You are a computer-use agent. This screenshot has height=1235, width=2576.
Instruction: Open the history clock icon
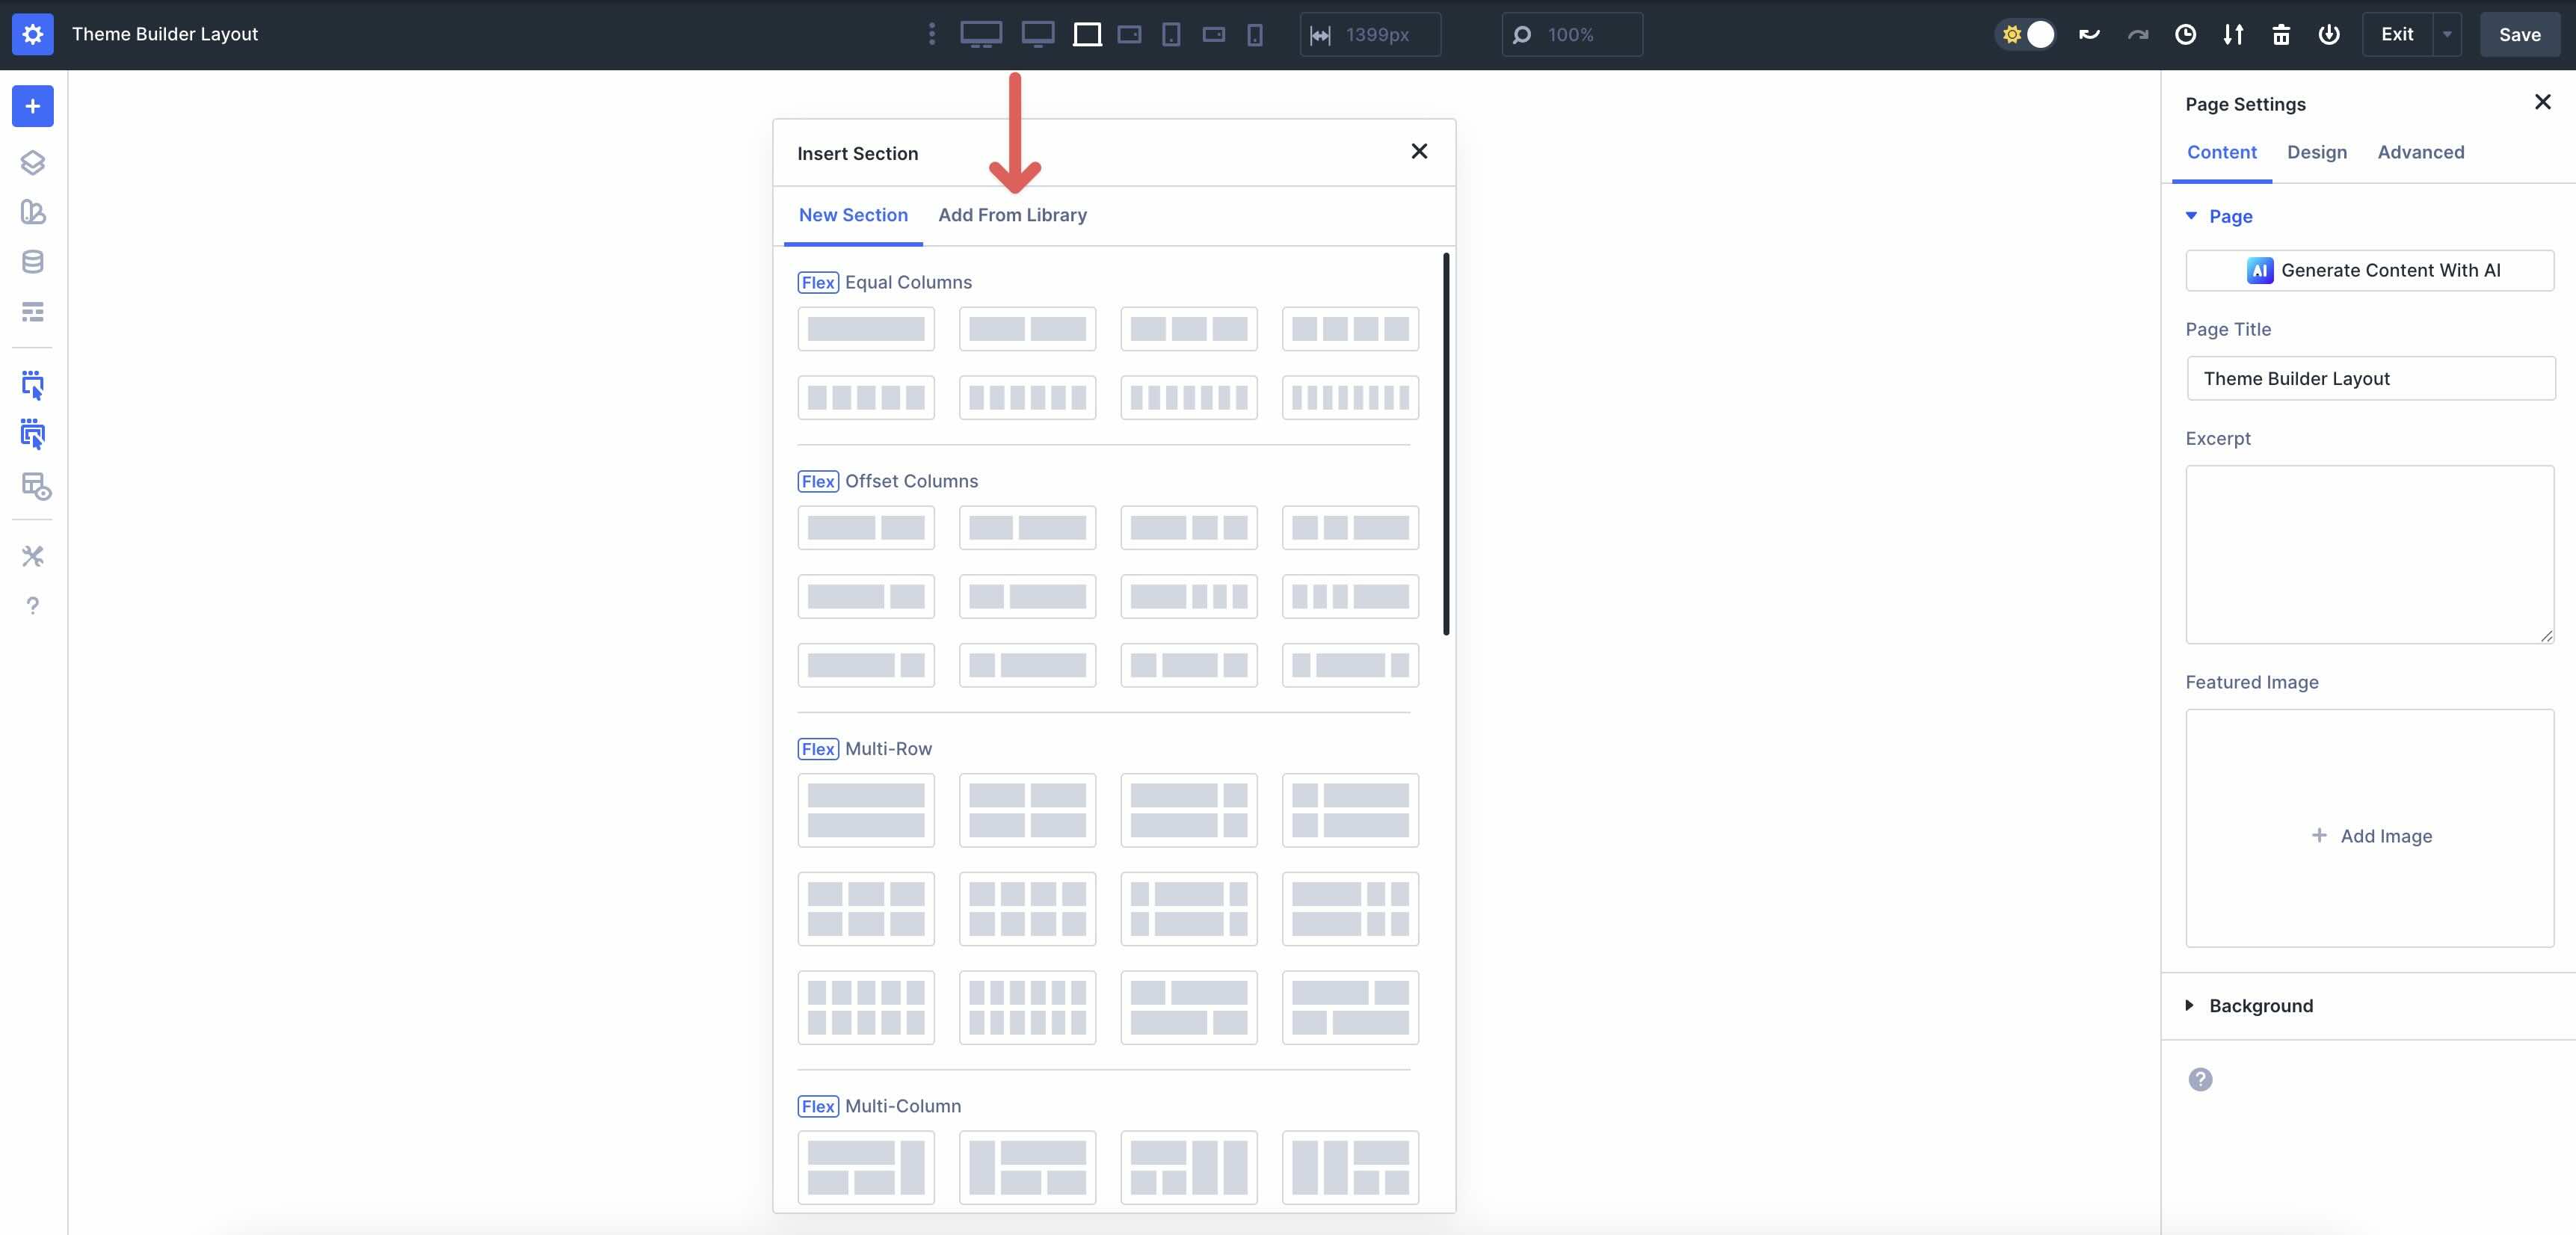(x=2185, y=34)
